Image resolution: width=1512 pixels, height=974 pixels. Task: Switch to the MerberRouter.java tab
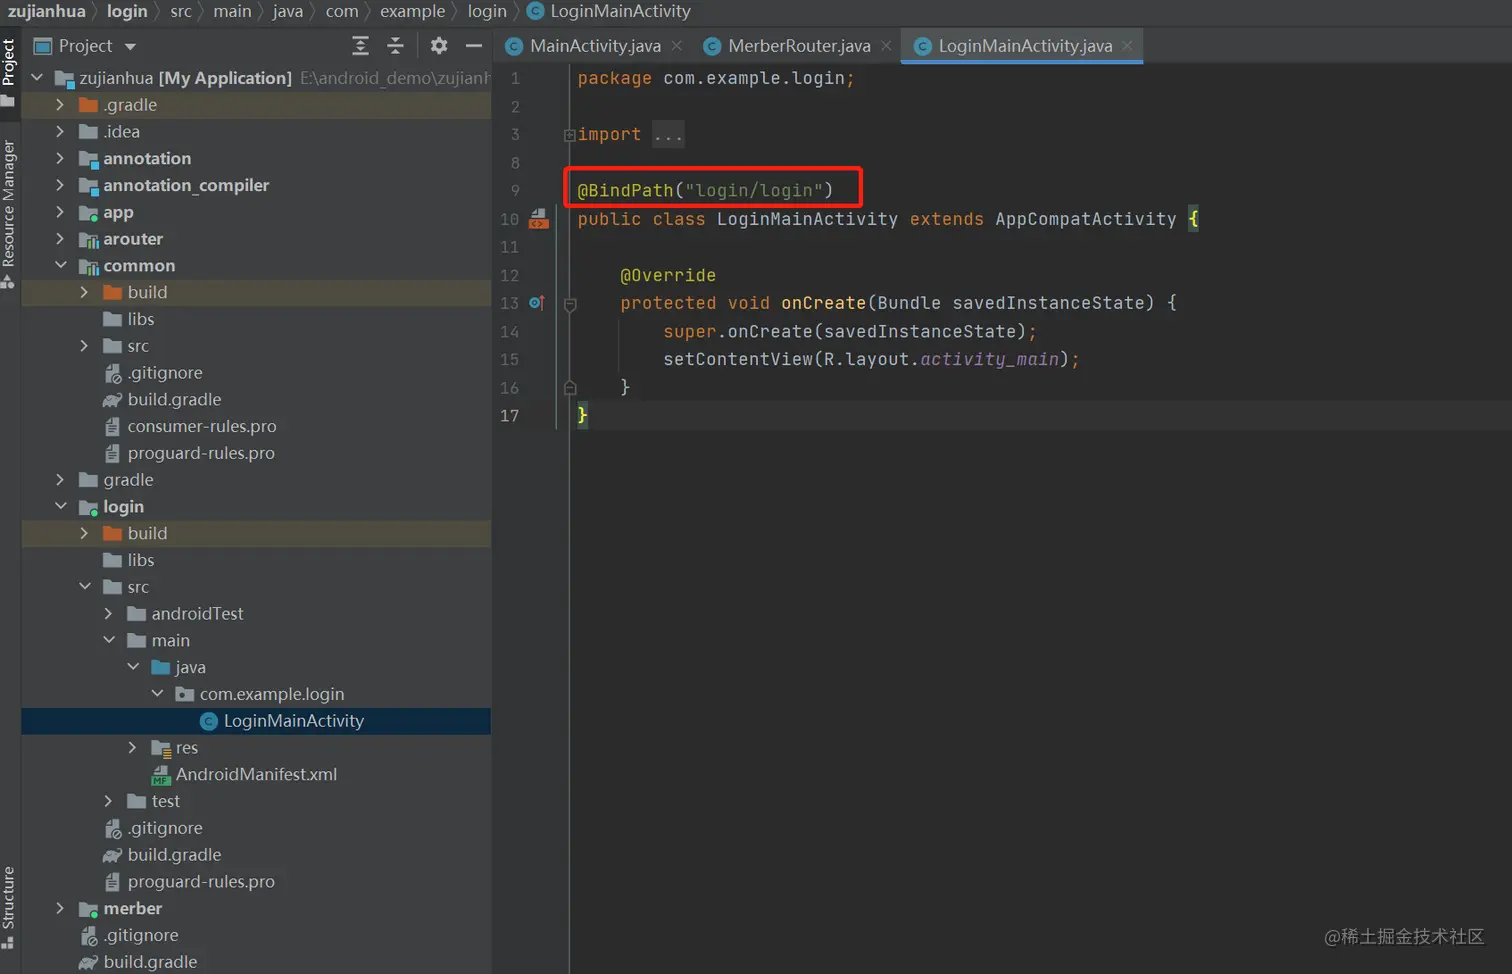(x=798, y=46)
